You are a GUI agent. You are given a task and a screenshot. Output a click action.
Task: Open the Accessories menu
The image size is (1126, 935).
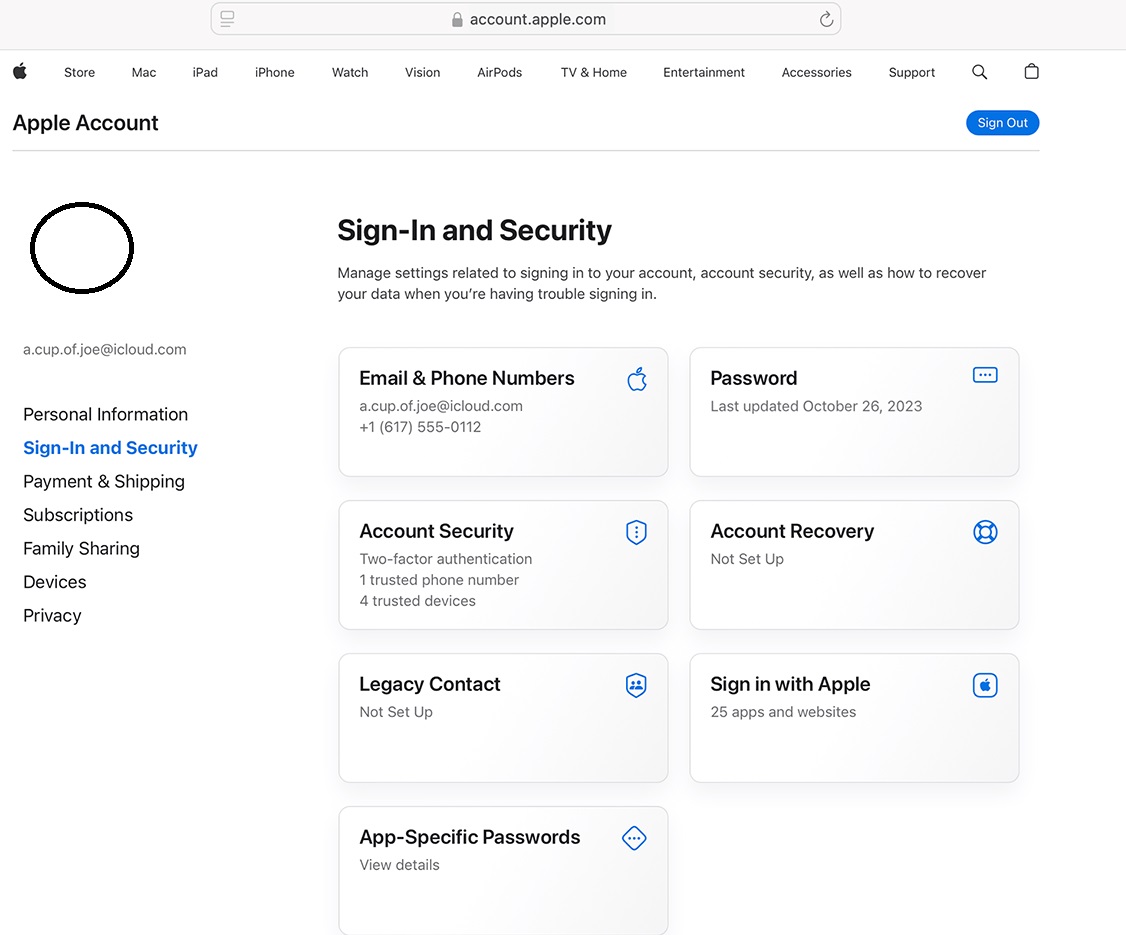pyautogui.click(x=816, y=73)
